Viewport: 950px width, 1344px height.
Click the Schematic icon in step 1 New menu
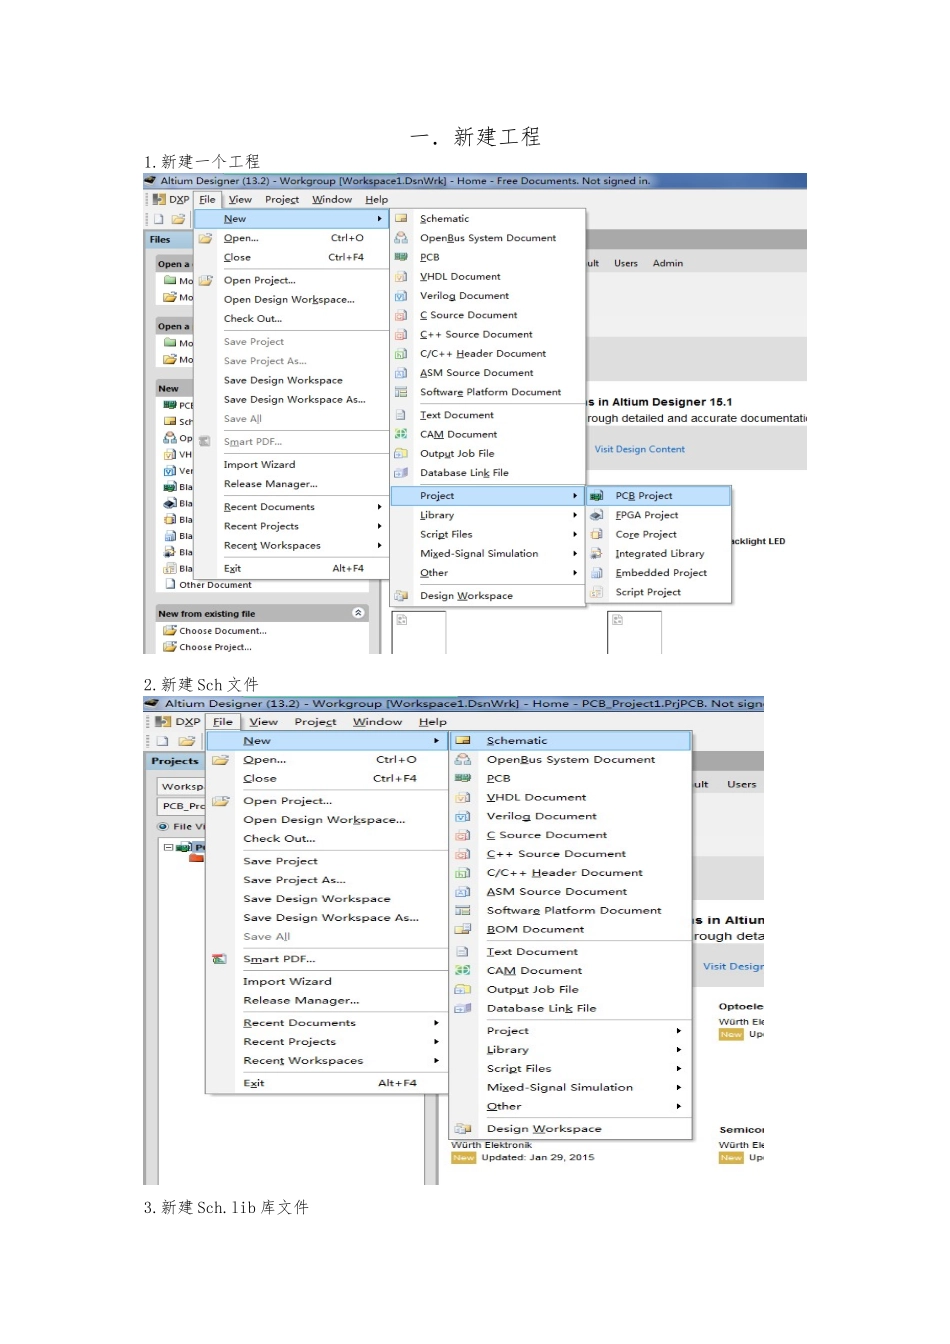click(x=401, y=218)
